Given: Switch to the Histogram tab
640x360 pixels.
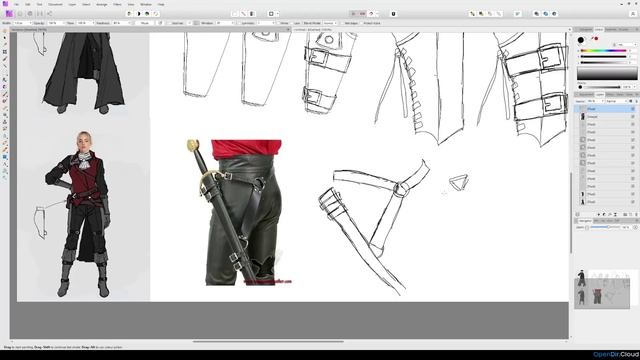Looking at the screenshot, I should 586,29.
